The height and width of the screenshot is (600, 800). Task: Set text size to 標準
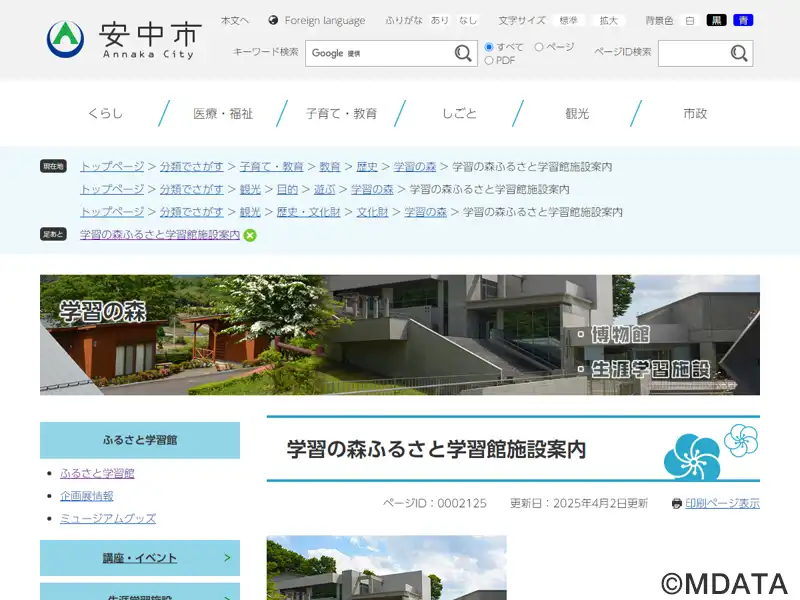coord(568,20)
